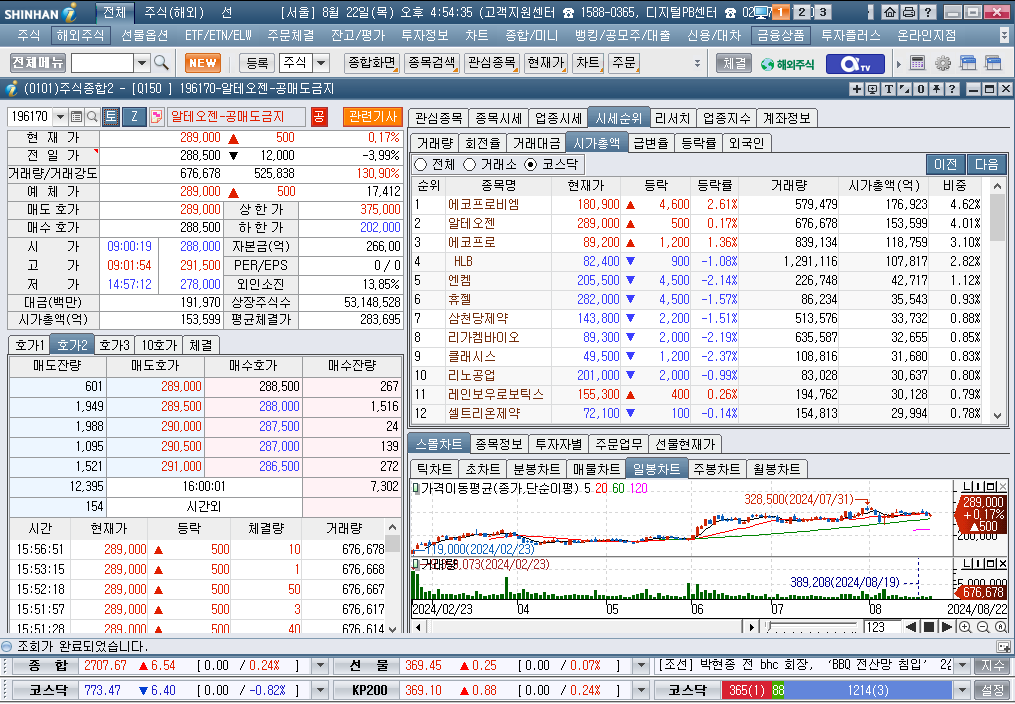The height and width of the screenshot is (704, 1015).
Task: Click the 다음 button
Action: click(987, 164)
